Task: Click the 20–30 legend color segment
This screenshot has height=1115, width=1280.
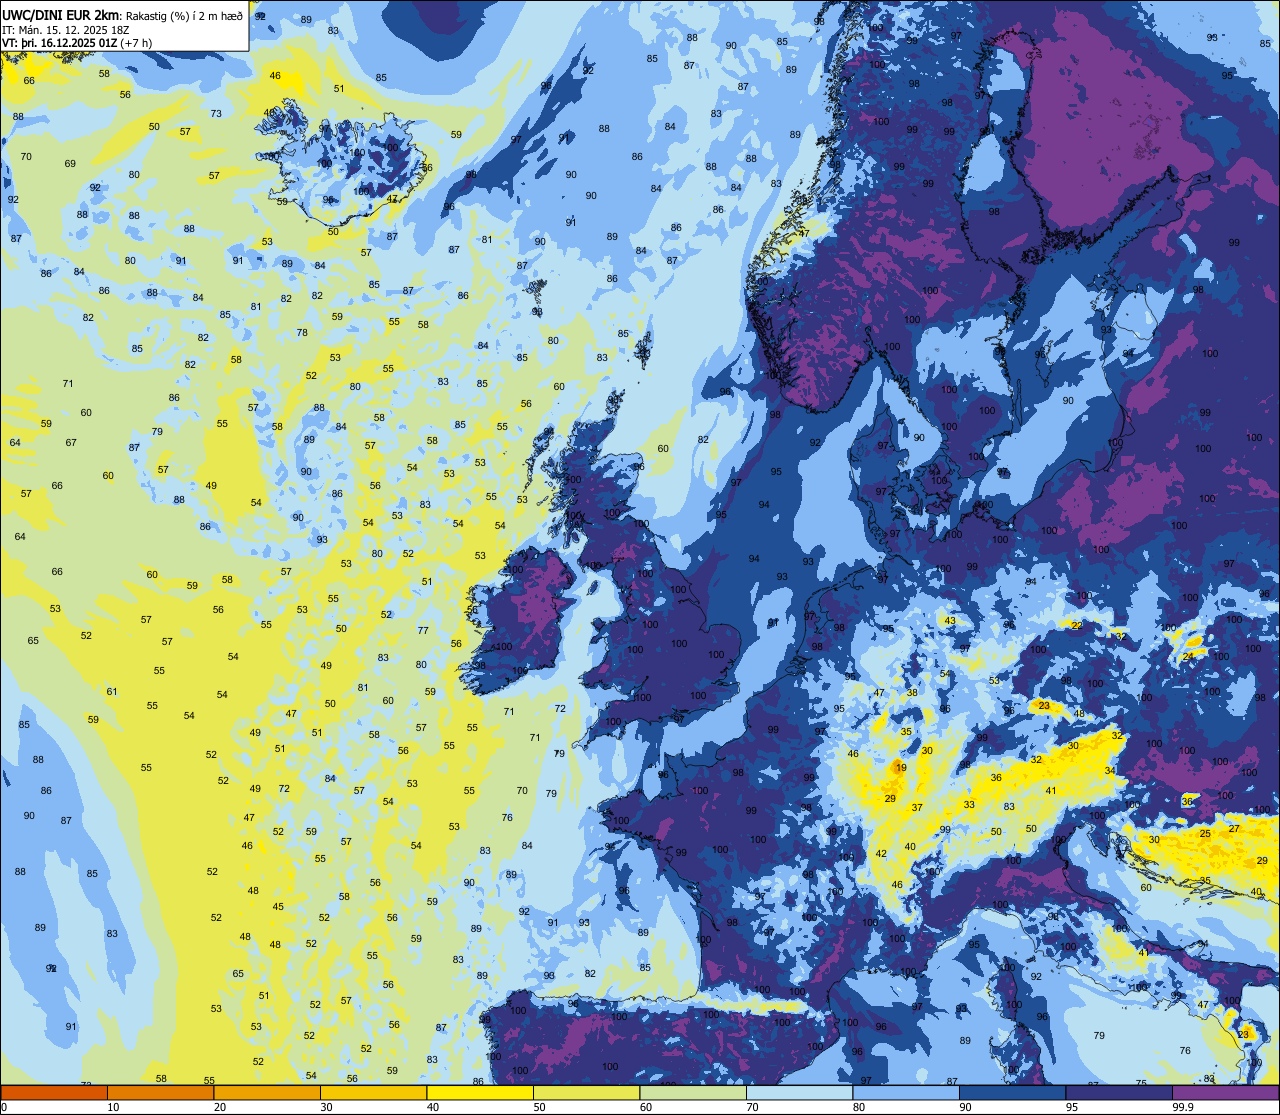Action: pos(267,1093)
